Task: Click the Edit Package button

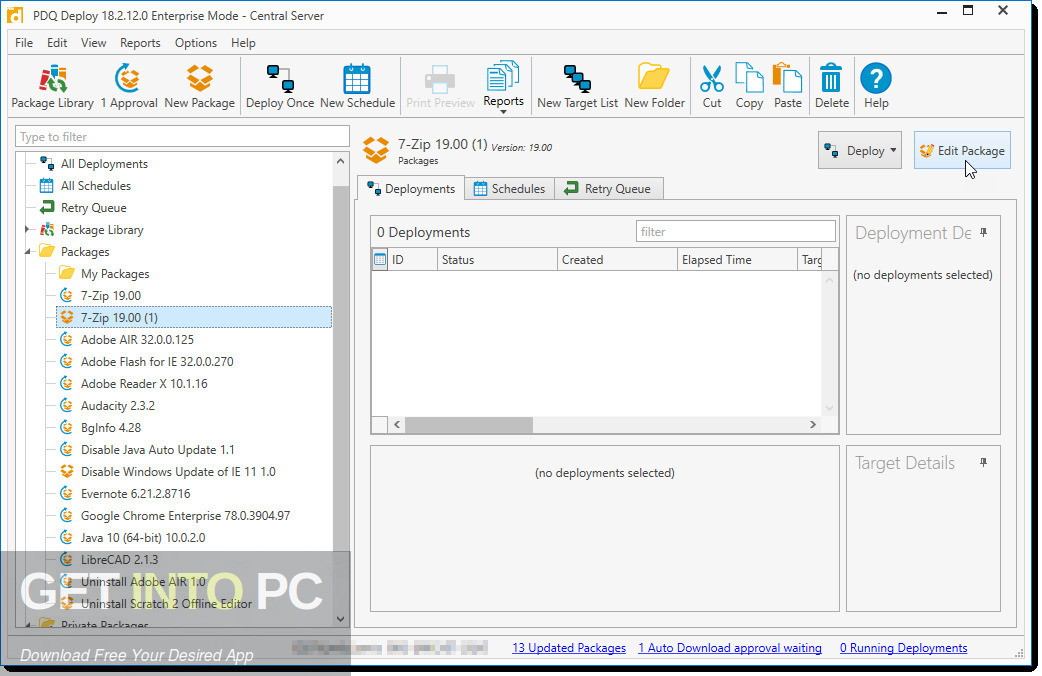Action: coord(962,150)
